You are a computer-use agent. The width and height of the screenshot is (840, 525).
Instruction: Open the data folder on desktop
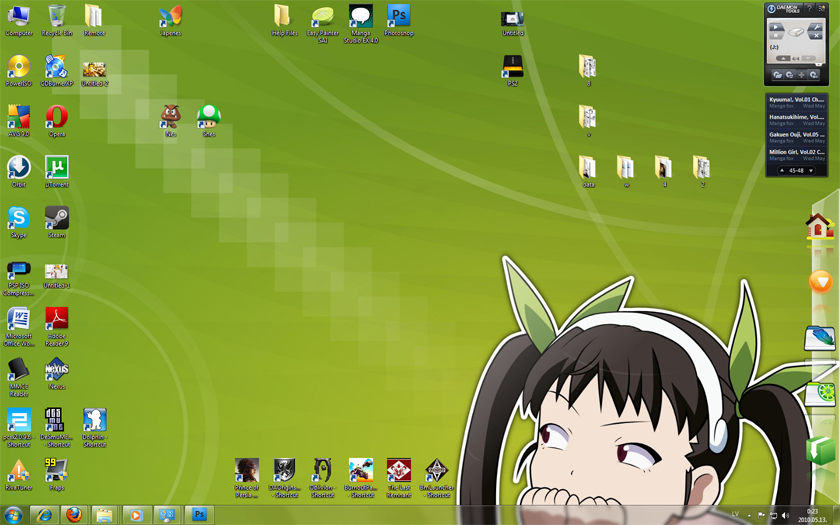click(x=588, y=171)
